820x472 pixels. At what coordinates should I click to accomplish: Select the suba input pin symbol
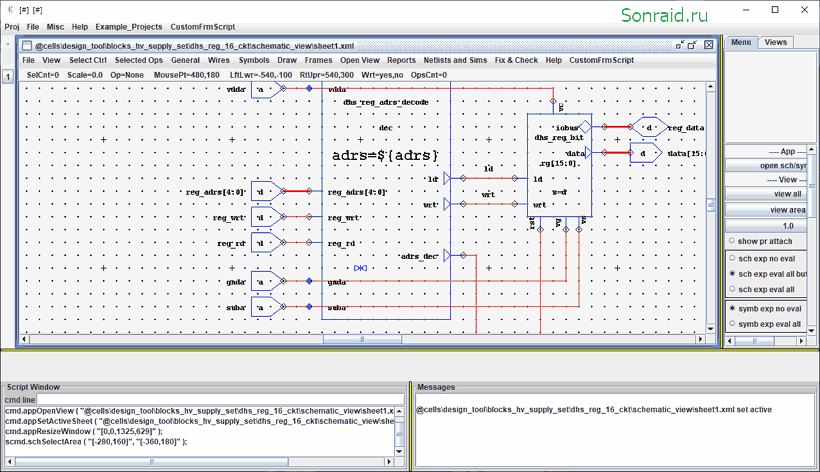267,307
